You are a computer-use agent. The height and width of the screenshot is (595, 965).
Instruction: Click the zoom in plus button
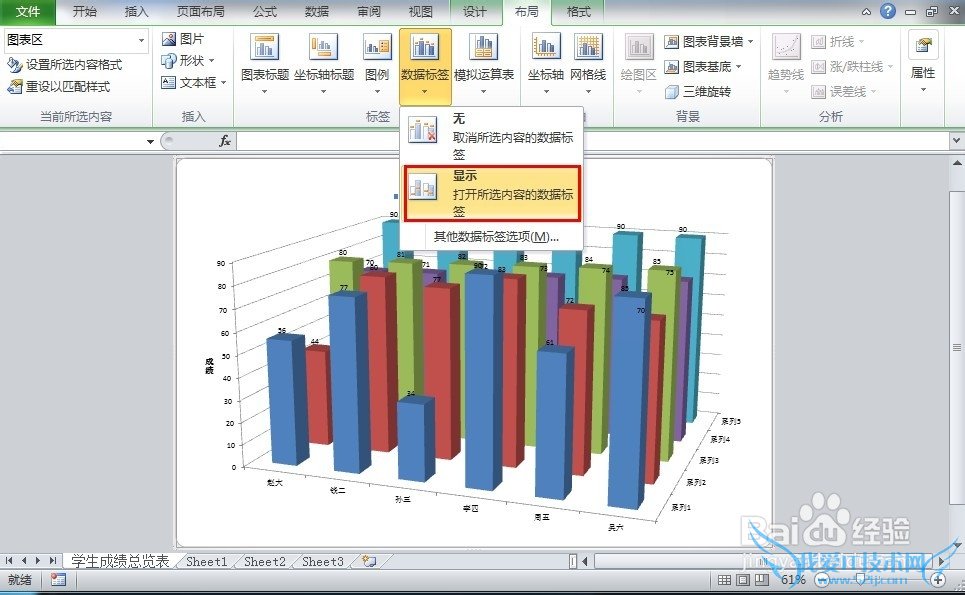point(937,580)
